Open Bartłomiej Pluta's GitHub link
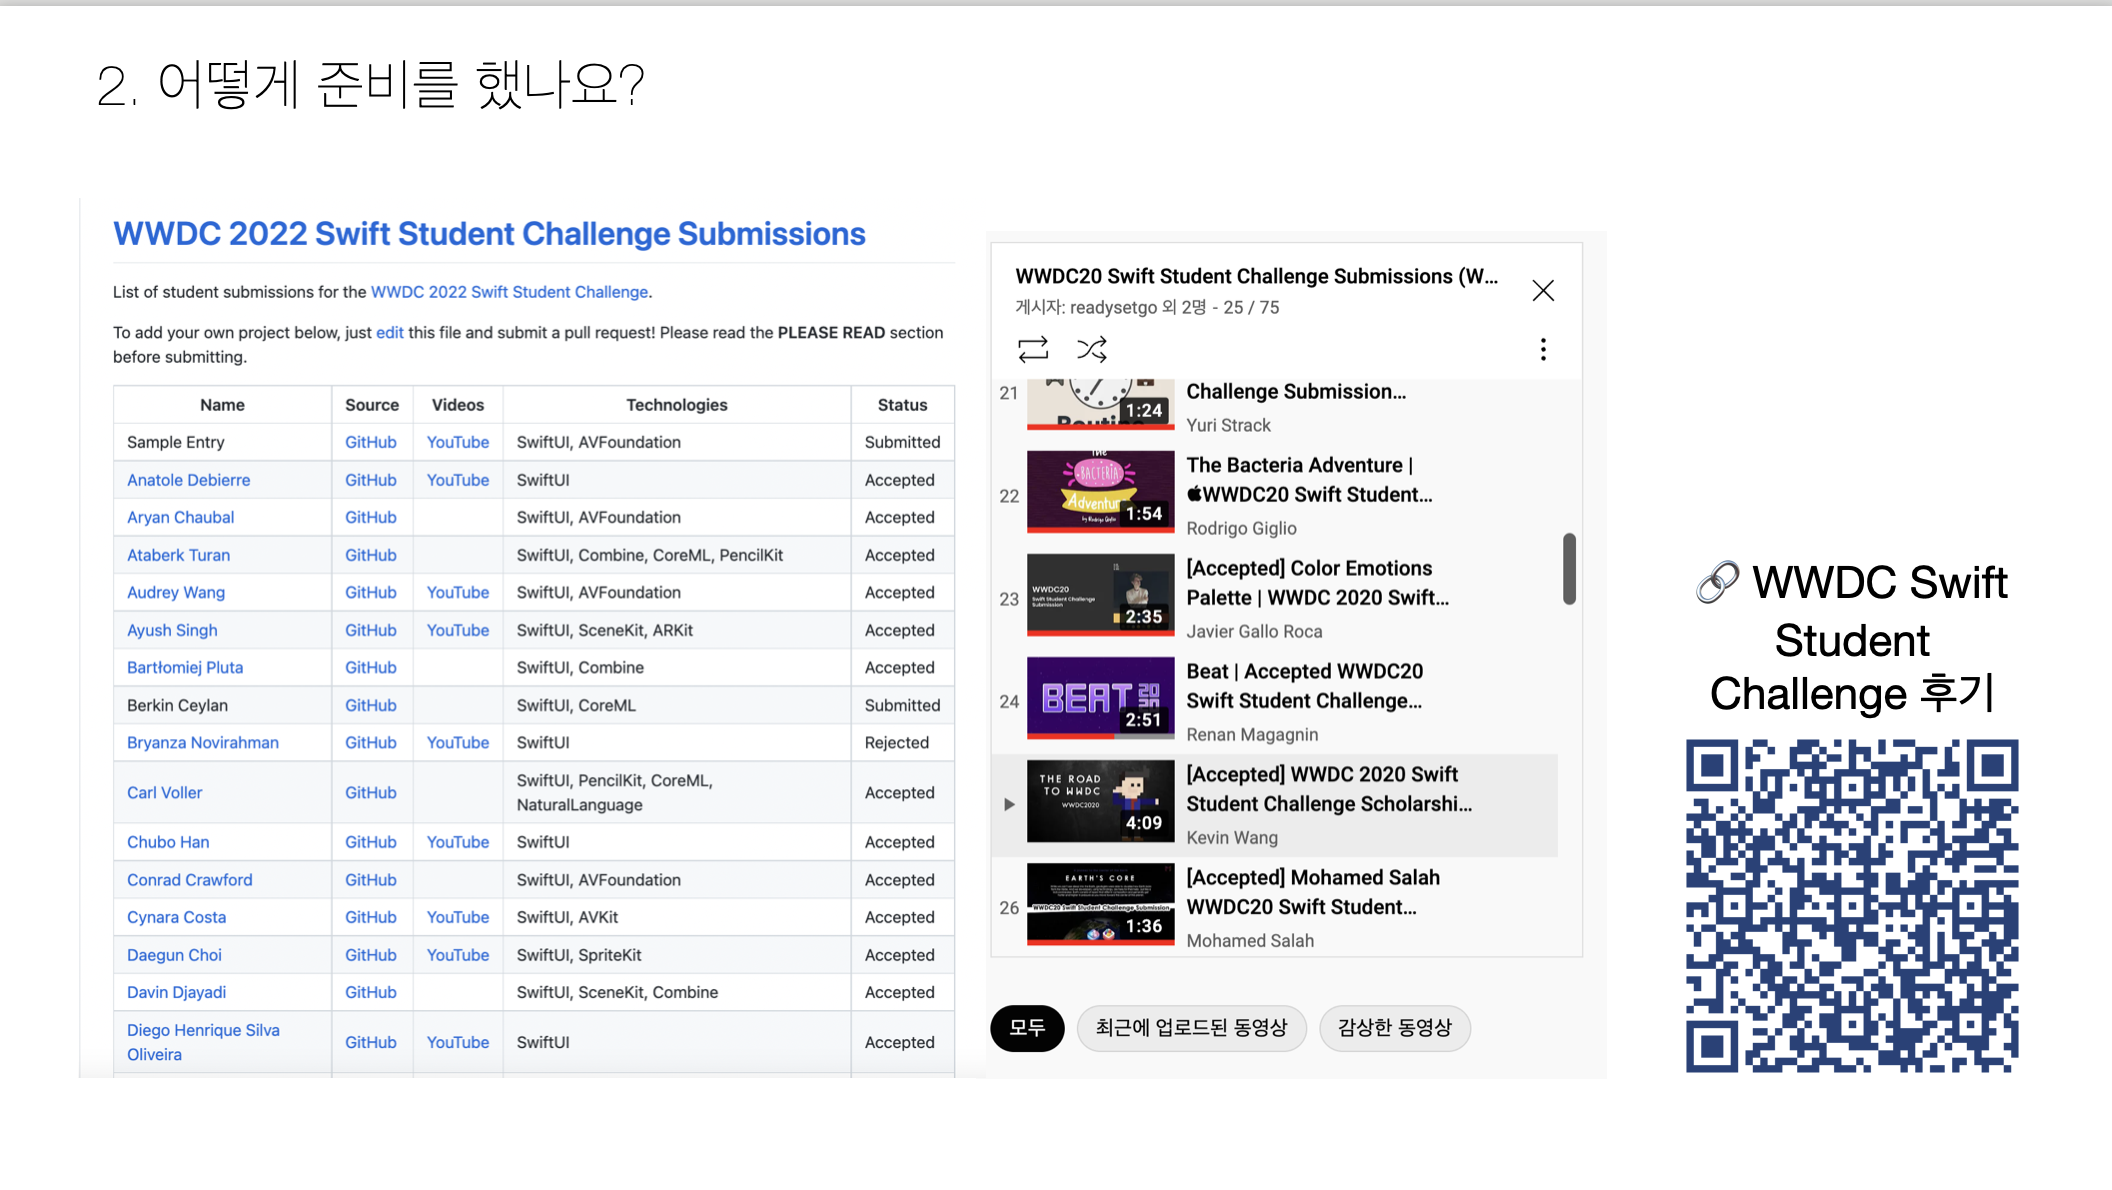 [371, 667]
